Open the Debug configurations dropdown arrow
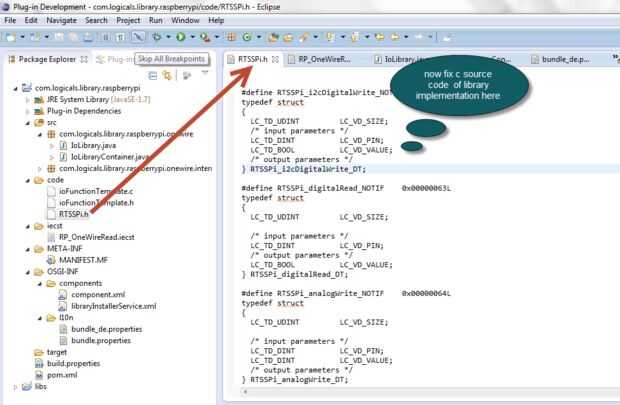The height and width of the screenshot is (405, 620). point(168,37)
